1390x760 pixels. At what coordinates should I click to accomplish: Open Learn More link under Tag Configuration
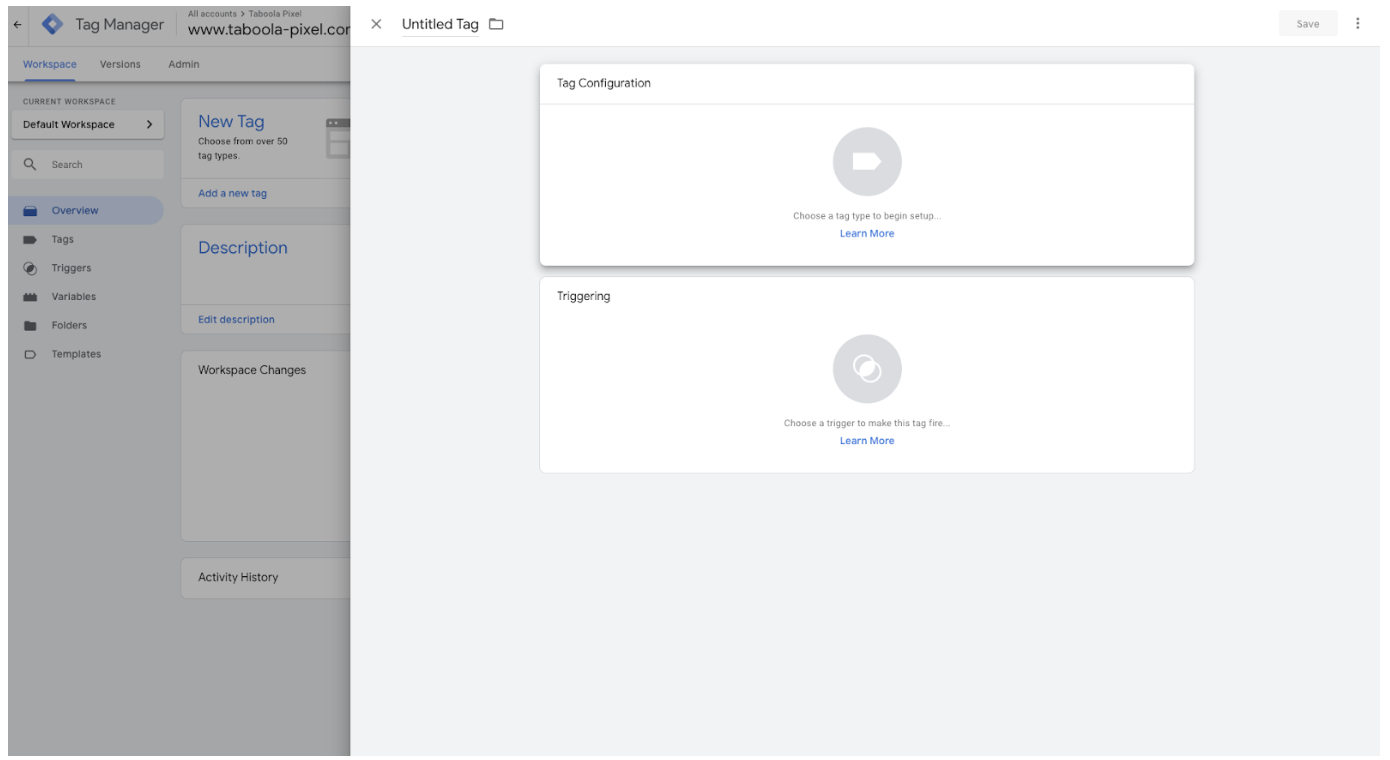tap(867, 234)
